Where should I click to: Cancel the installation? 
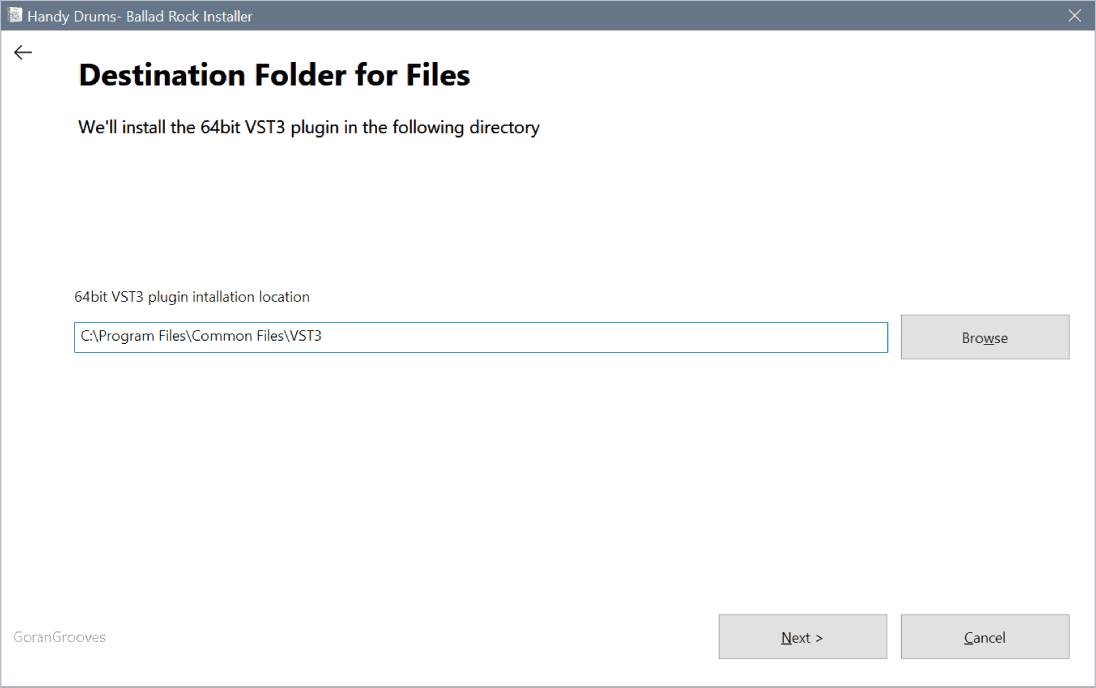click(985, 636)
